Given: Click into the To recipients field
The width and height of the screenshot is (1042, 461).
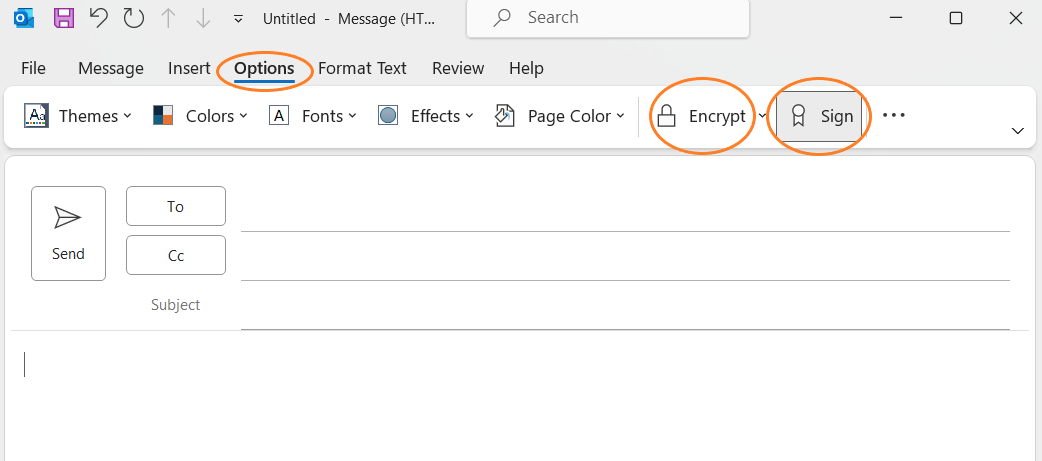Looking at the screenshot, I should pyautogui.click(x=625, y=208).
